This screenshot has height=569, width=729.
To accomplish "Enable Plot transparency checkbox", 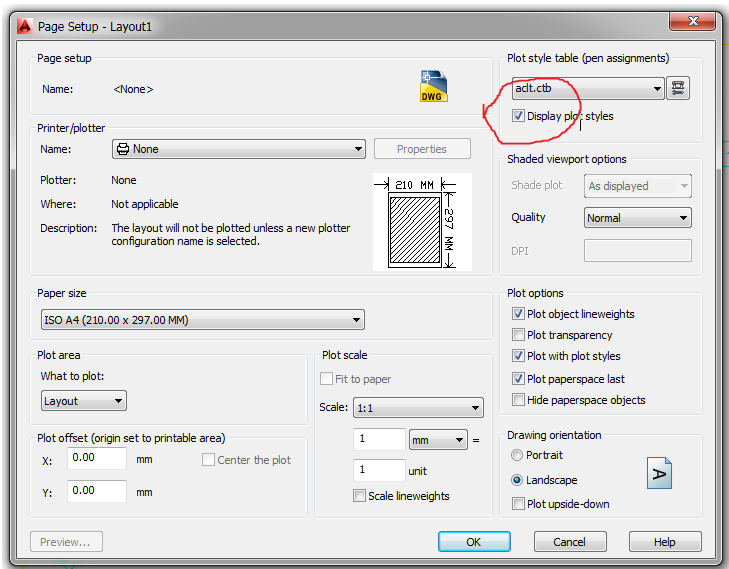I will [518, 335].
